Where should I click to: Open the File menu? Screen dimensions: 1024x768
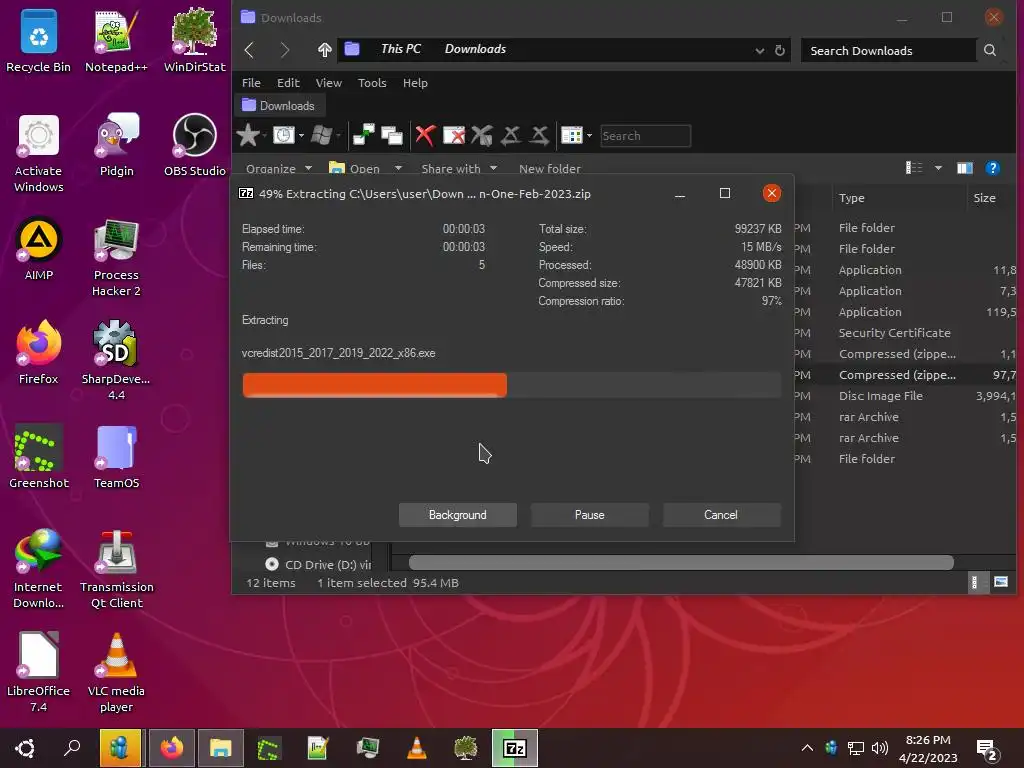coord(251,83)
